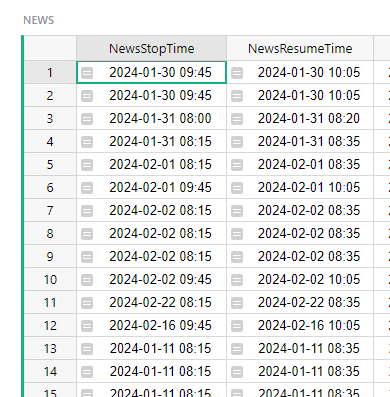
Task: Select resume time cell 2024-02-01 10:05
Action: (300, 187)
